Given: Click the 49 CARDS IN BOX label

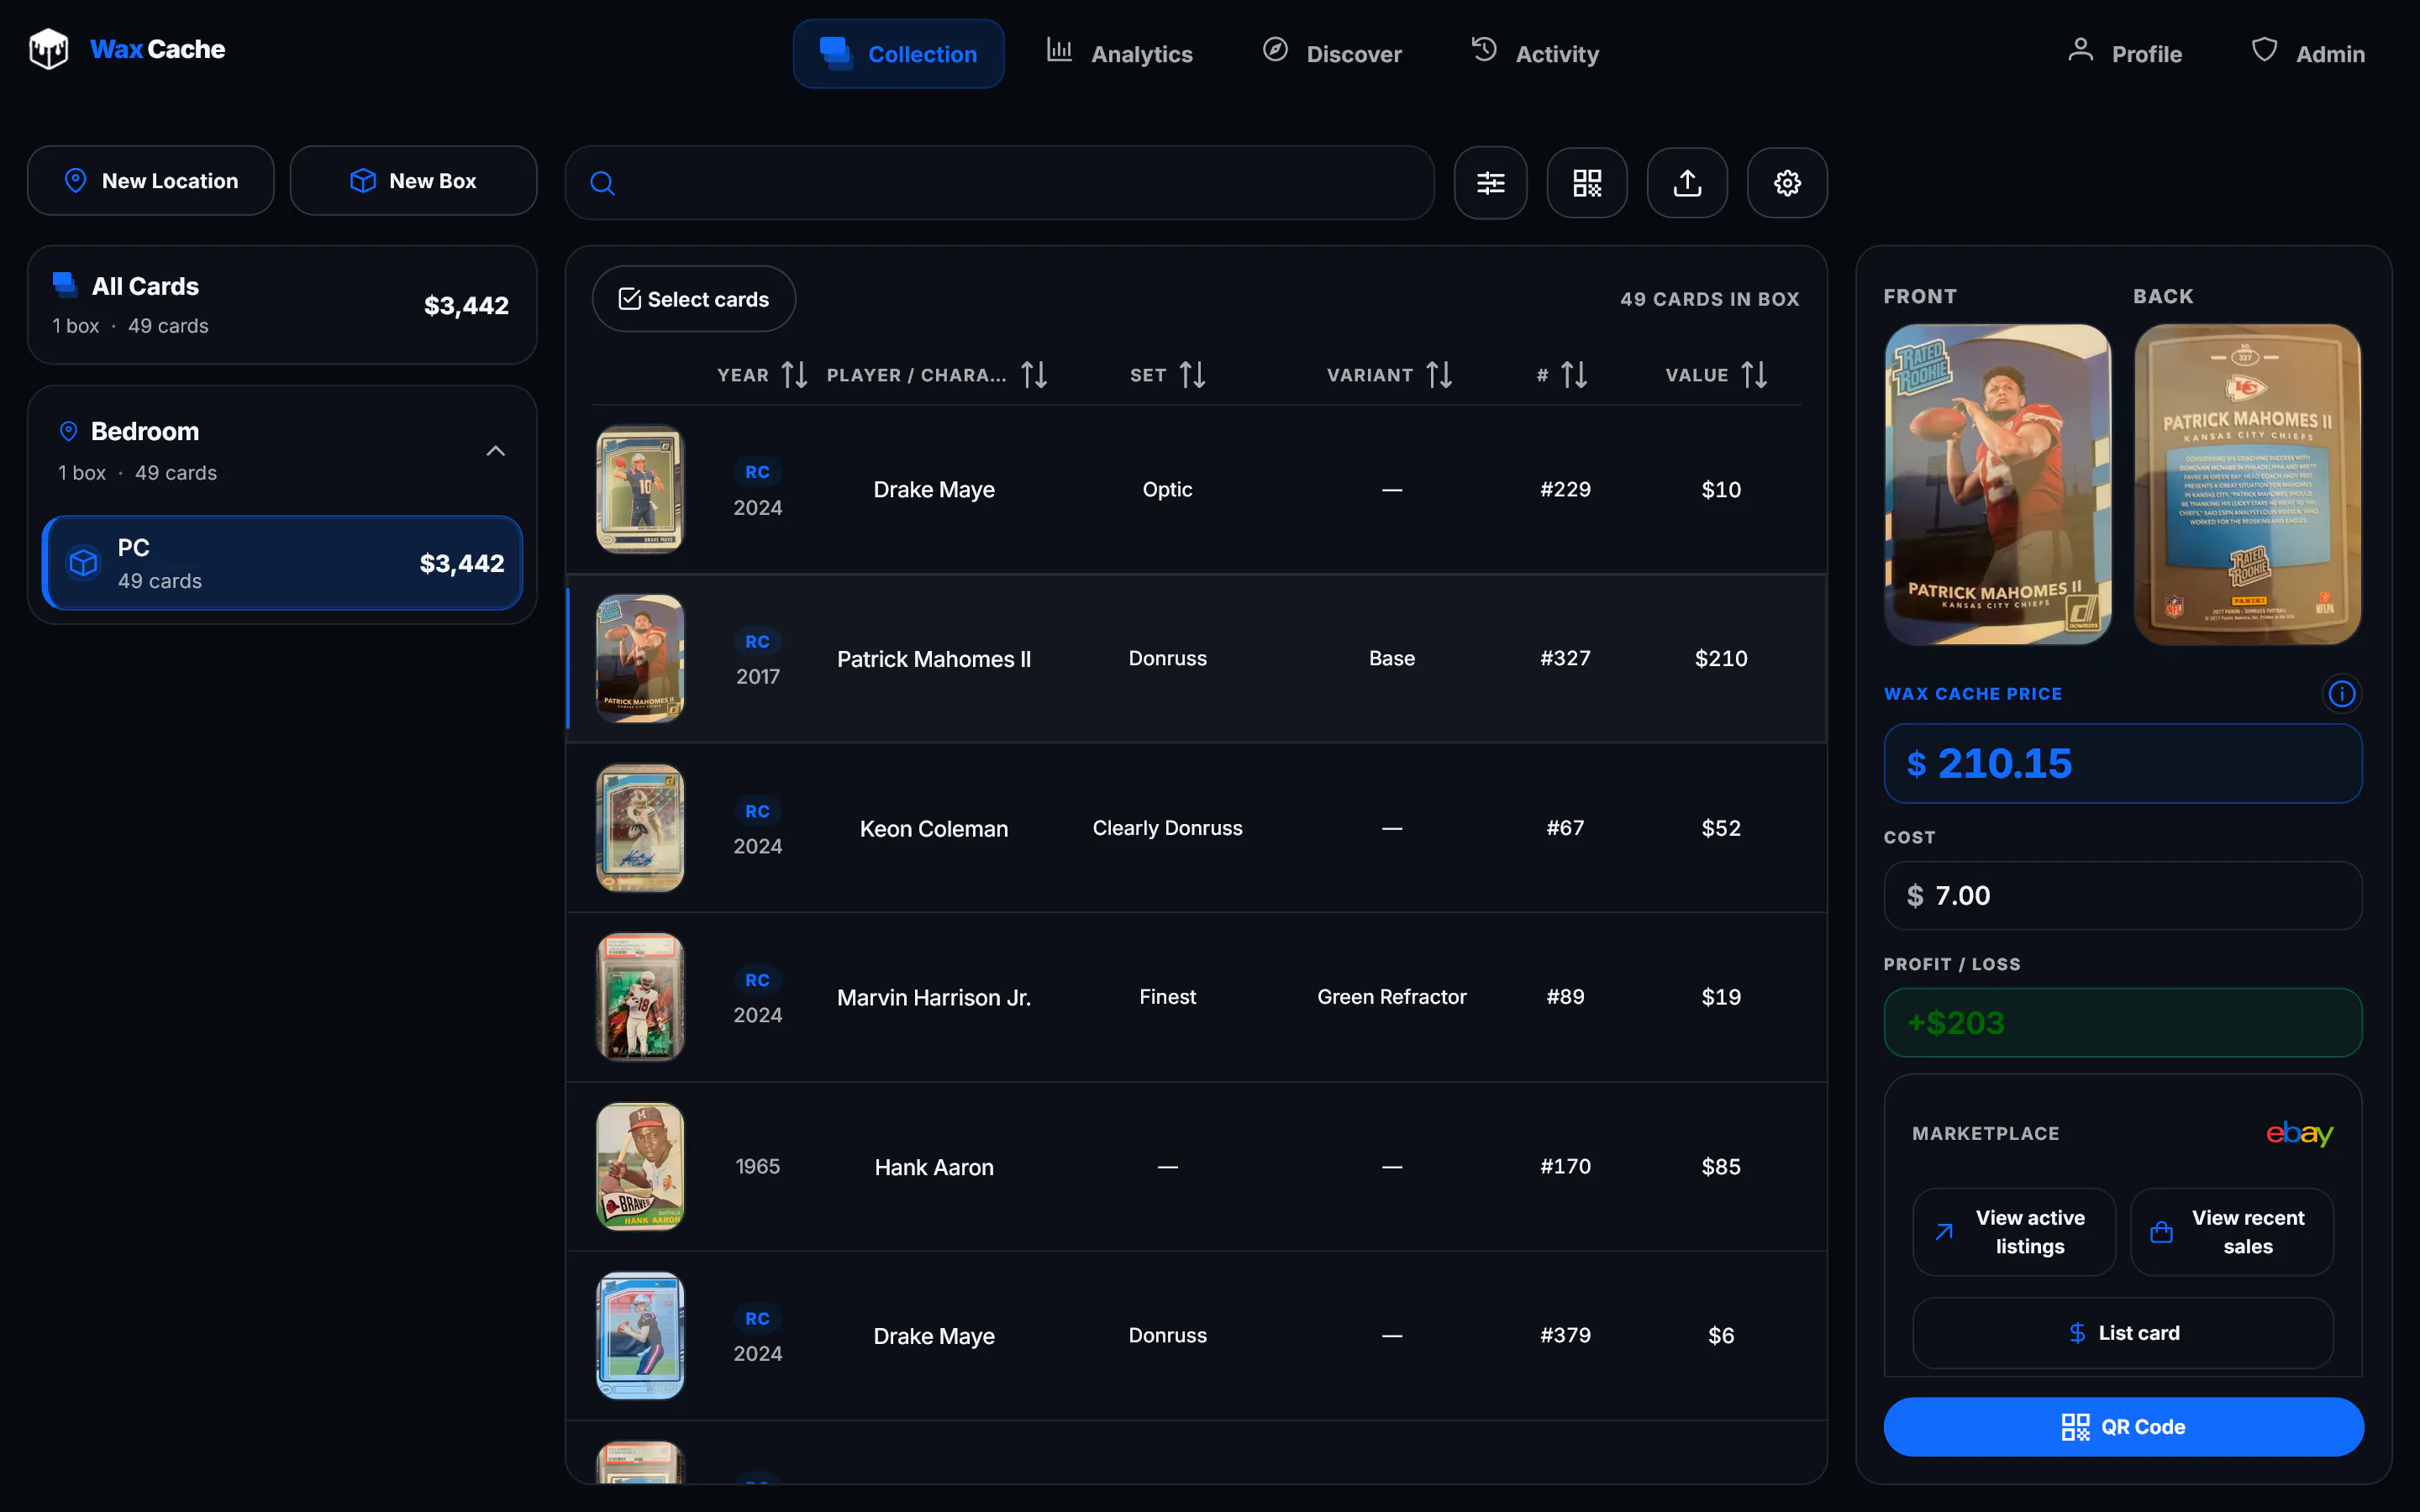Looking at the screenshot, I should 1709,299.
